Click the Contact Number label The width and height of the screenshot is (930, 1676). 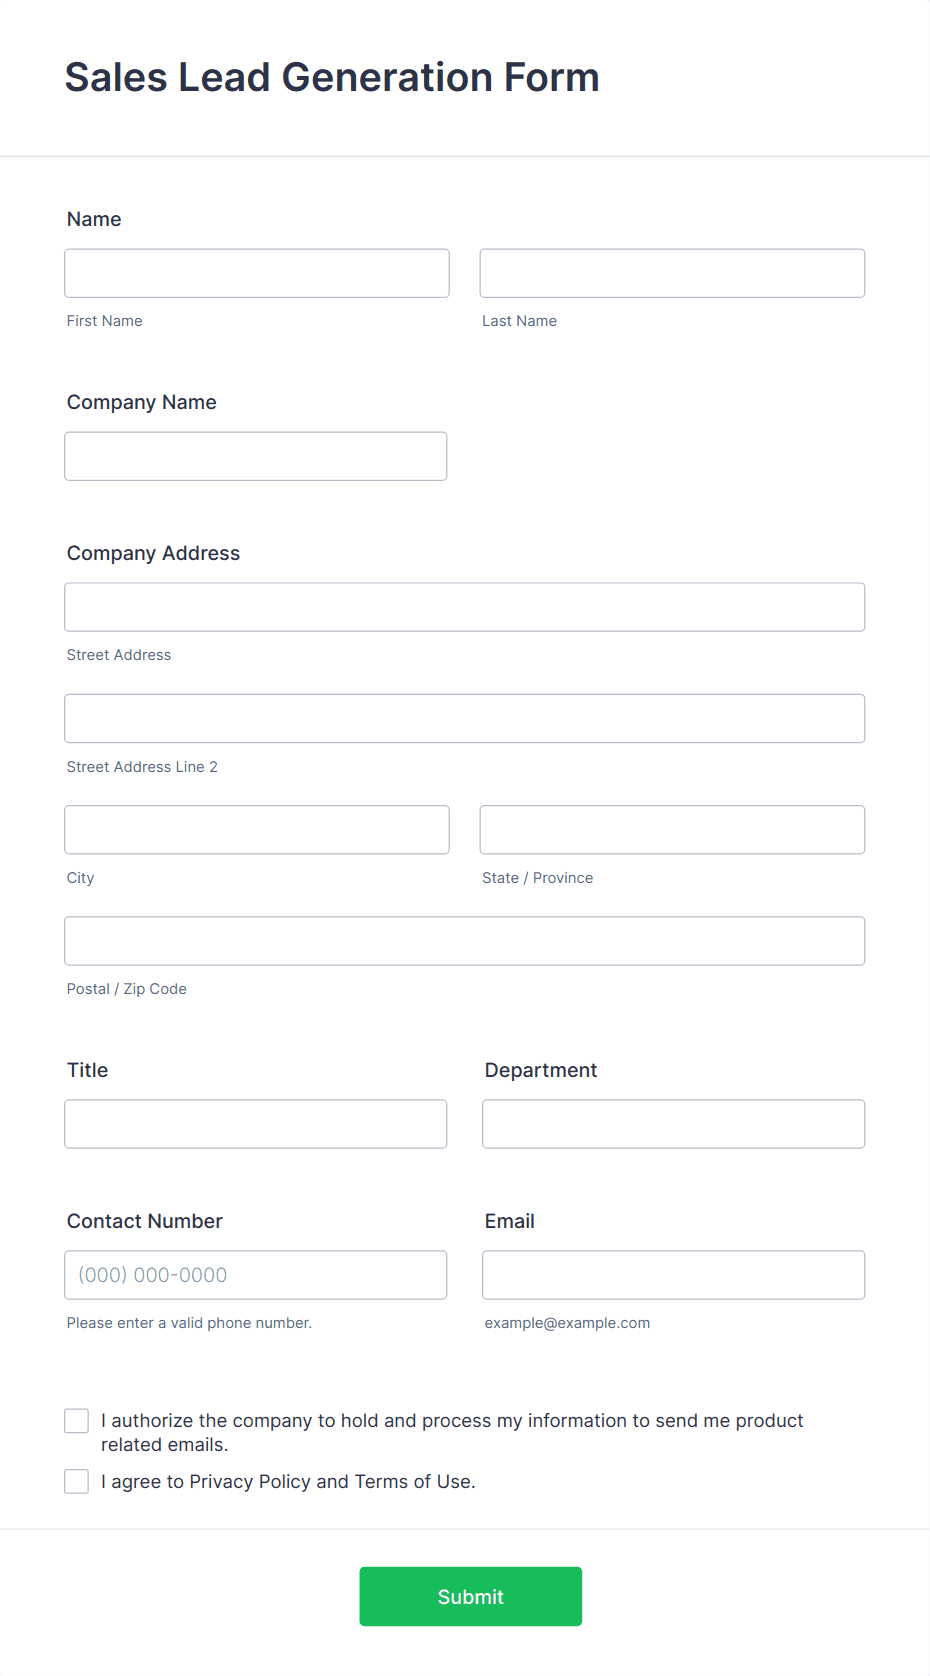point(145,1221)
